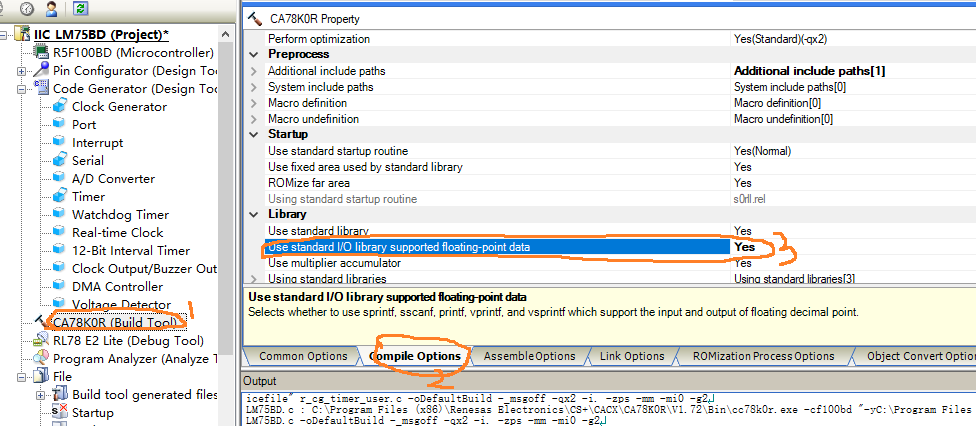The image size is (976, 426).
Task: Click the Watchdog Timer cube icon
Action: click(x=60, y=214)
